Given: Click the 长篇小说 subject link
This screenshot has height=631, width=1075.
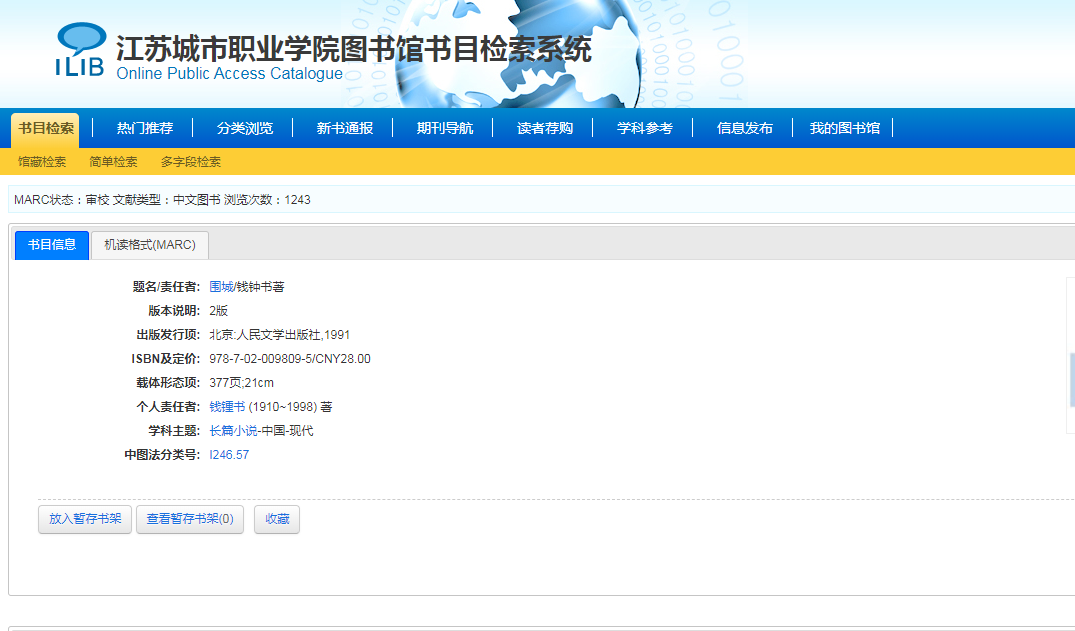Looking at the screenshot, I should pyautogui.click(x=233, y=431).
